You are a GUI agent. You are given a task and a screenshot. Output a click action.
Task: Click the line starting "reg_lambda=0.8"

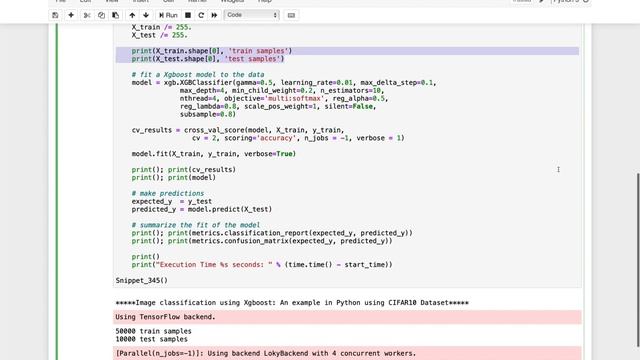278,106
